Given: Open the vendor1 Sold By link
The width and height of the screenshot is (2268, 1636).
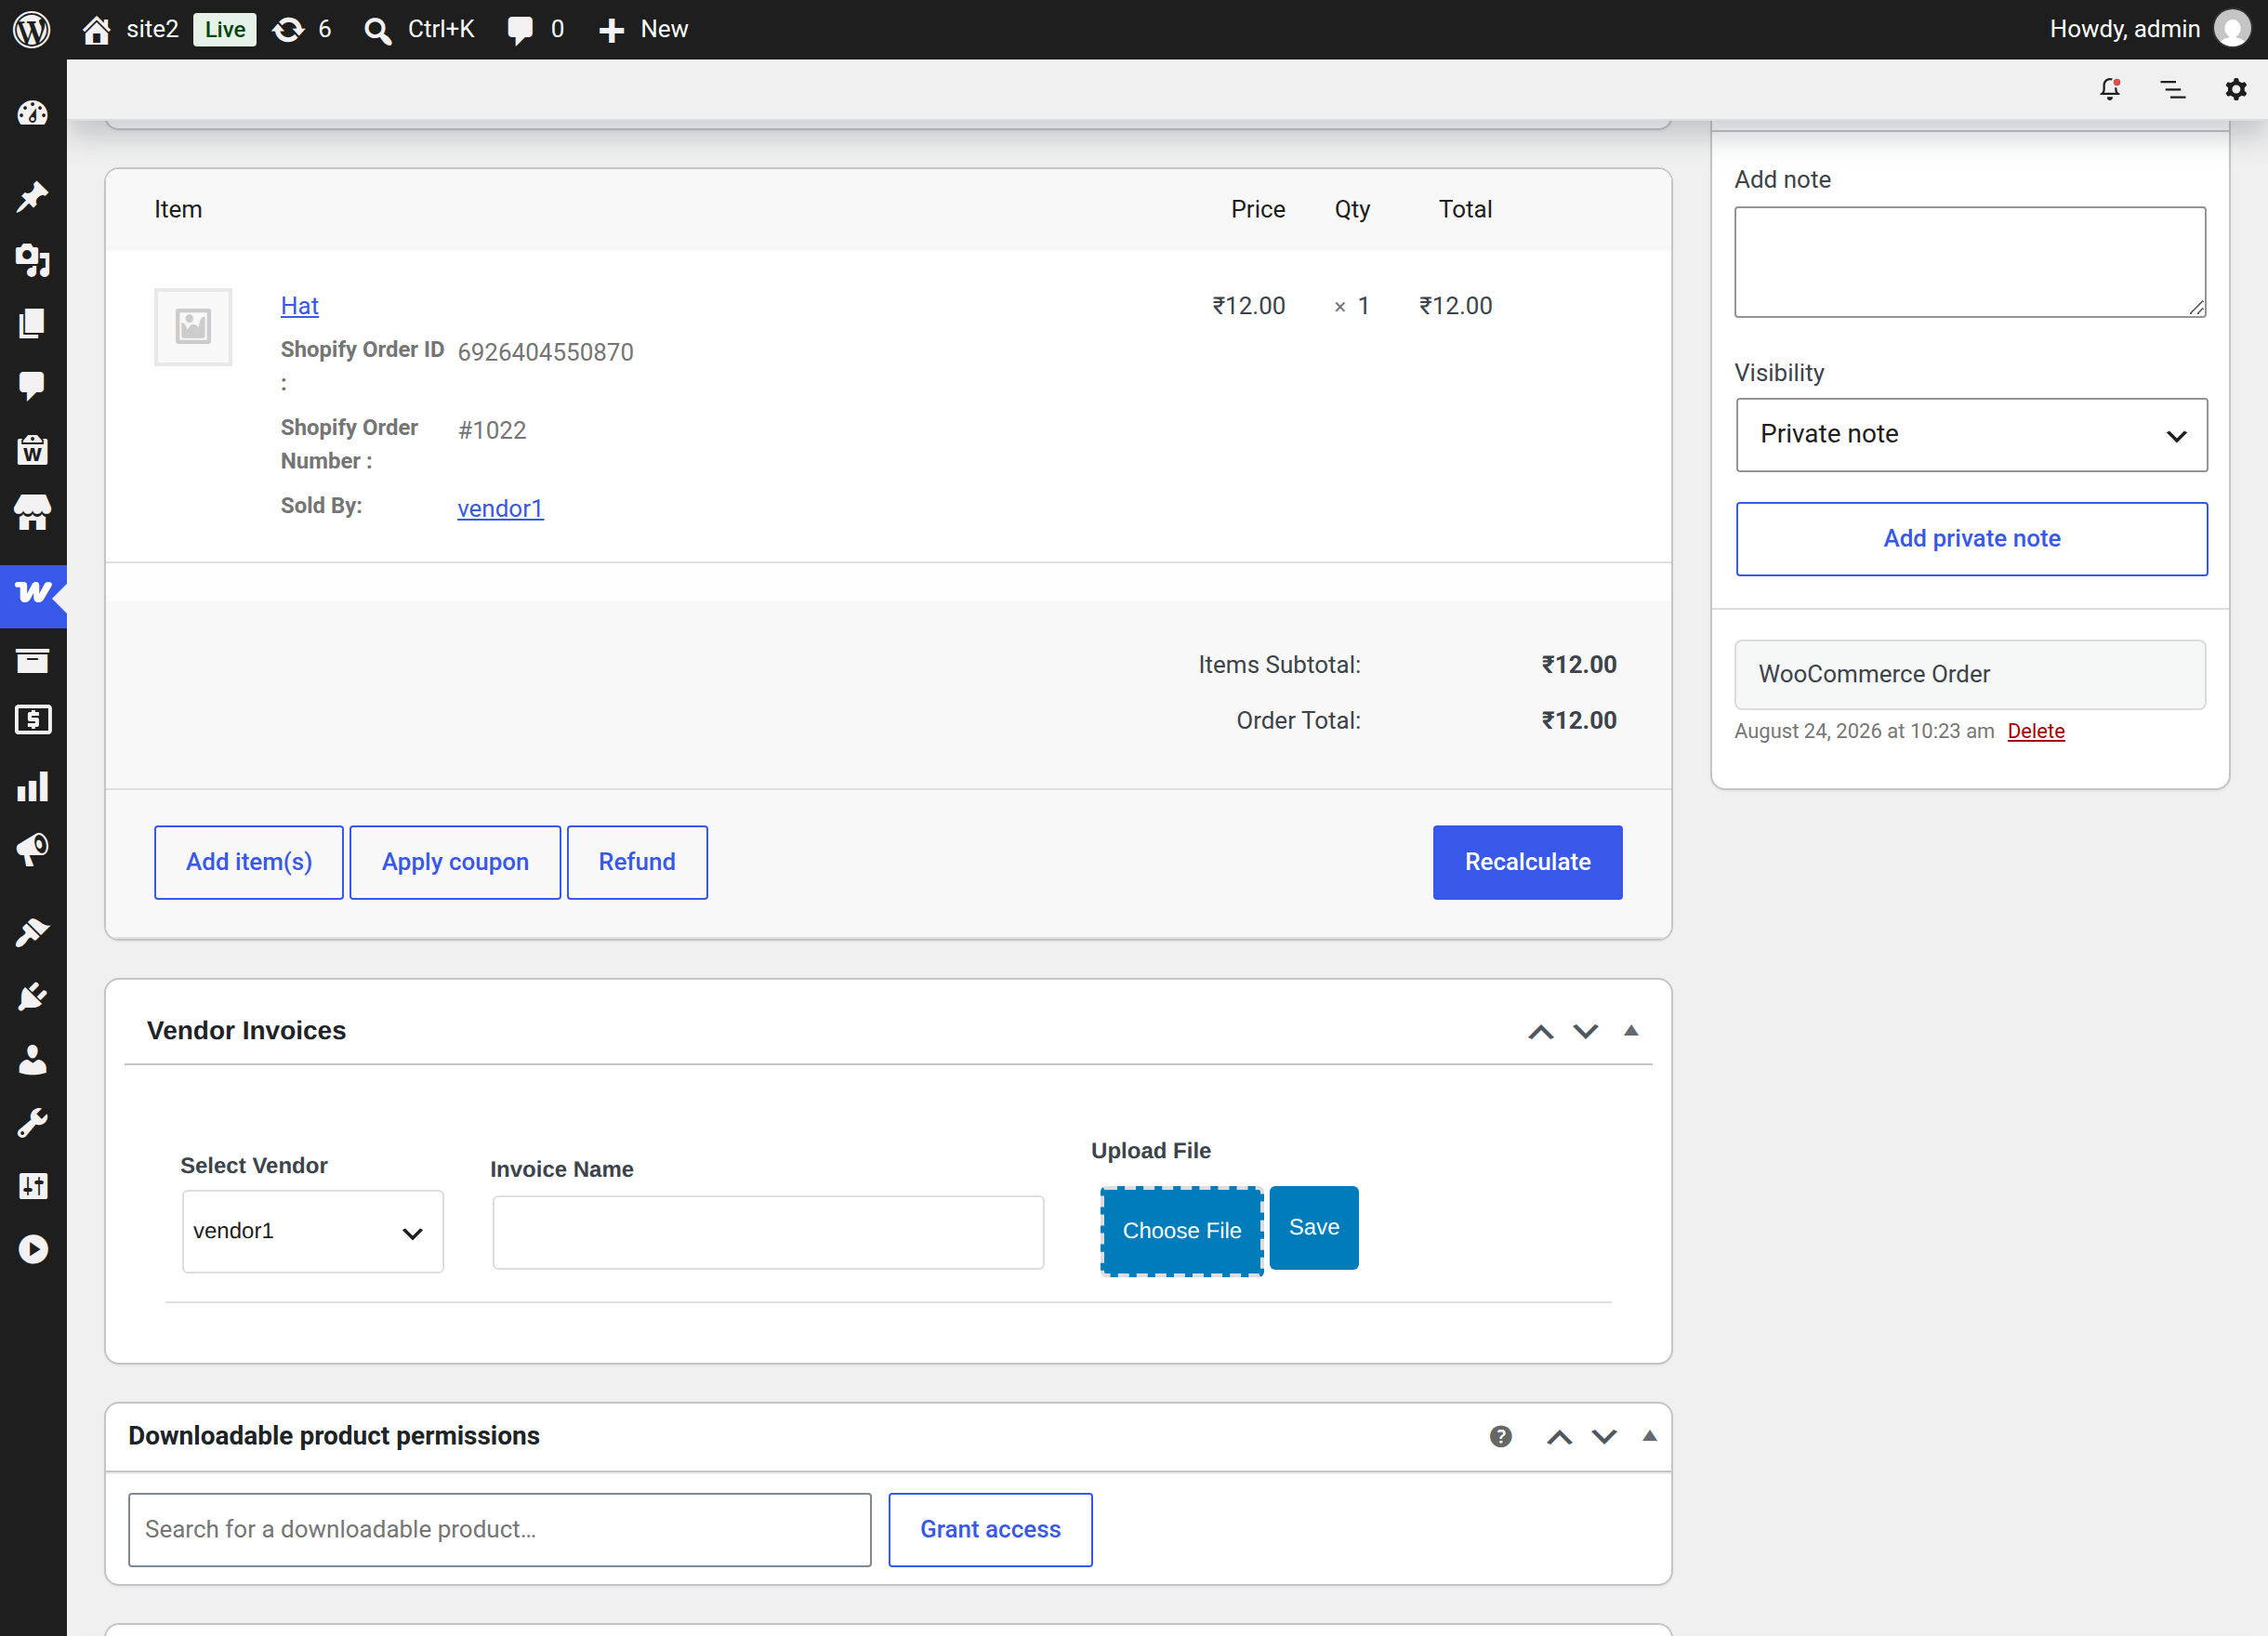Looking at the screenshot, I should (500, 509).
